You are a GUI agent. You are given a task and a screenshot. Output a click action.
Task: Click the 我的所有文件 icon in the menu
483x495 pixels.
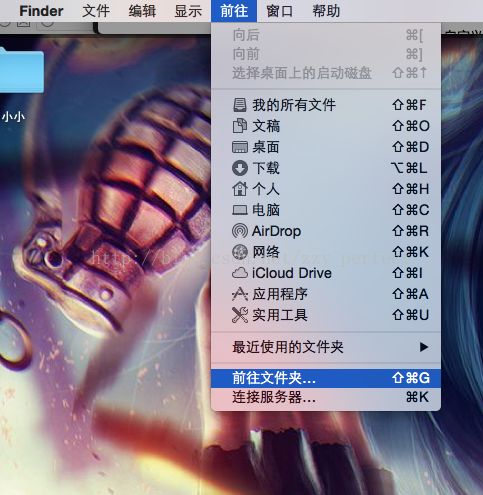tap(240, 105)
